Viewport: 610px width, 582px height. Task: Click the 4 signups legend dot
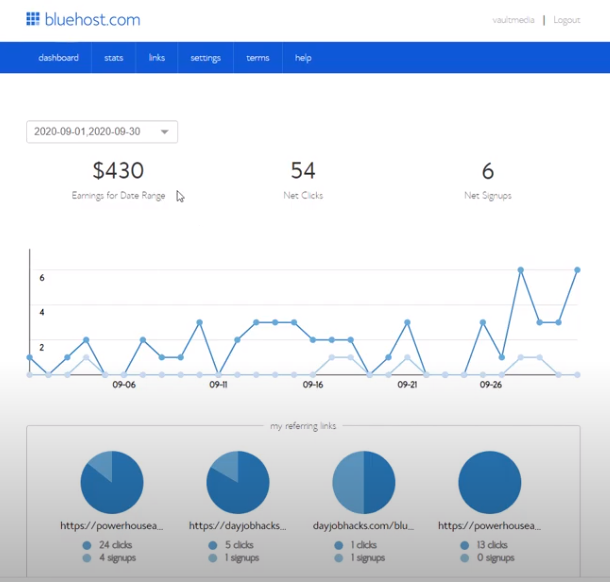[x=87, y=558]
